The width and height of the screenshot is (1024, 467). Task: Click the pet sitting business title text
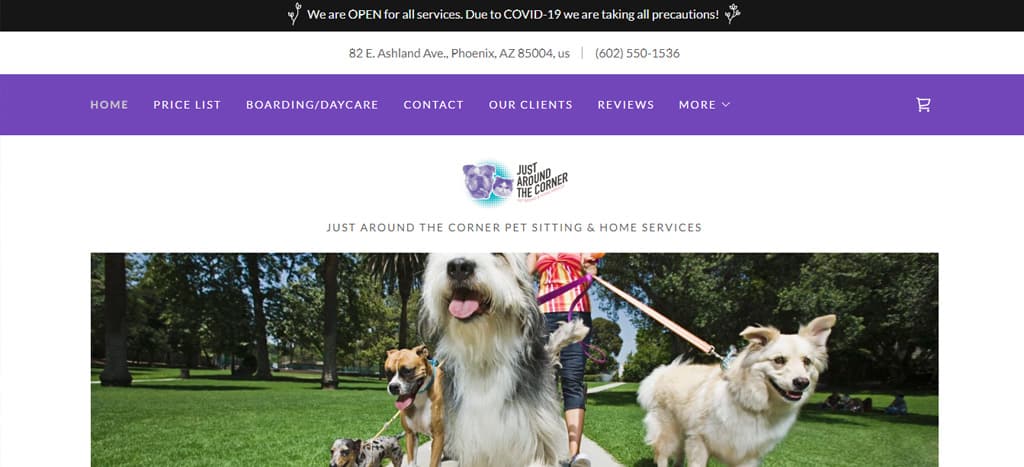coord(514,227)
